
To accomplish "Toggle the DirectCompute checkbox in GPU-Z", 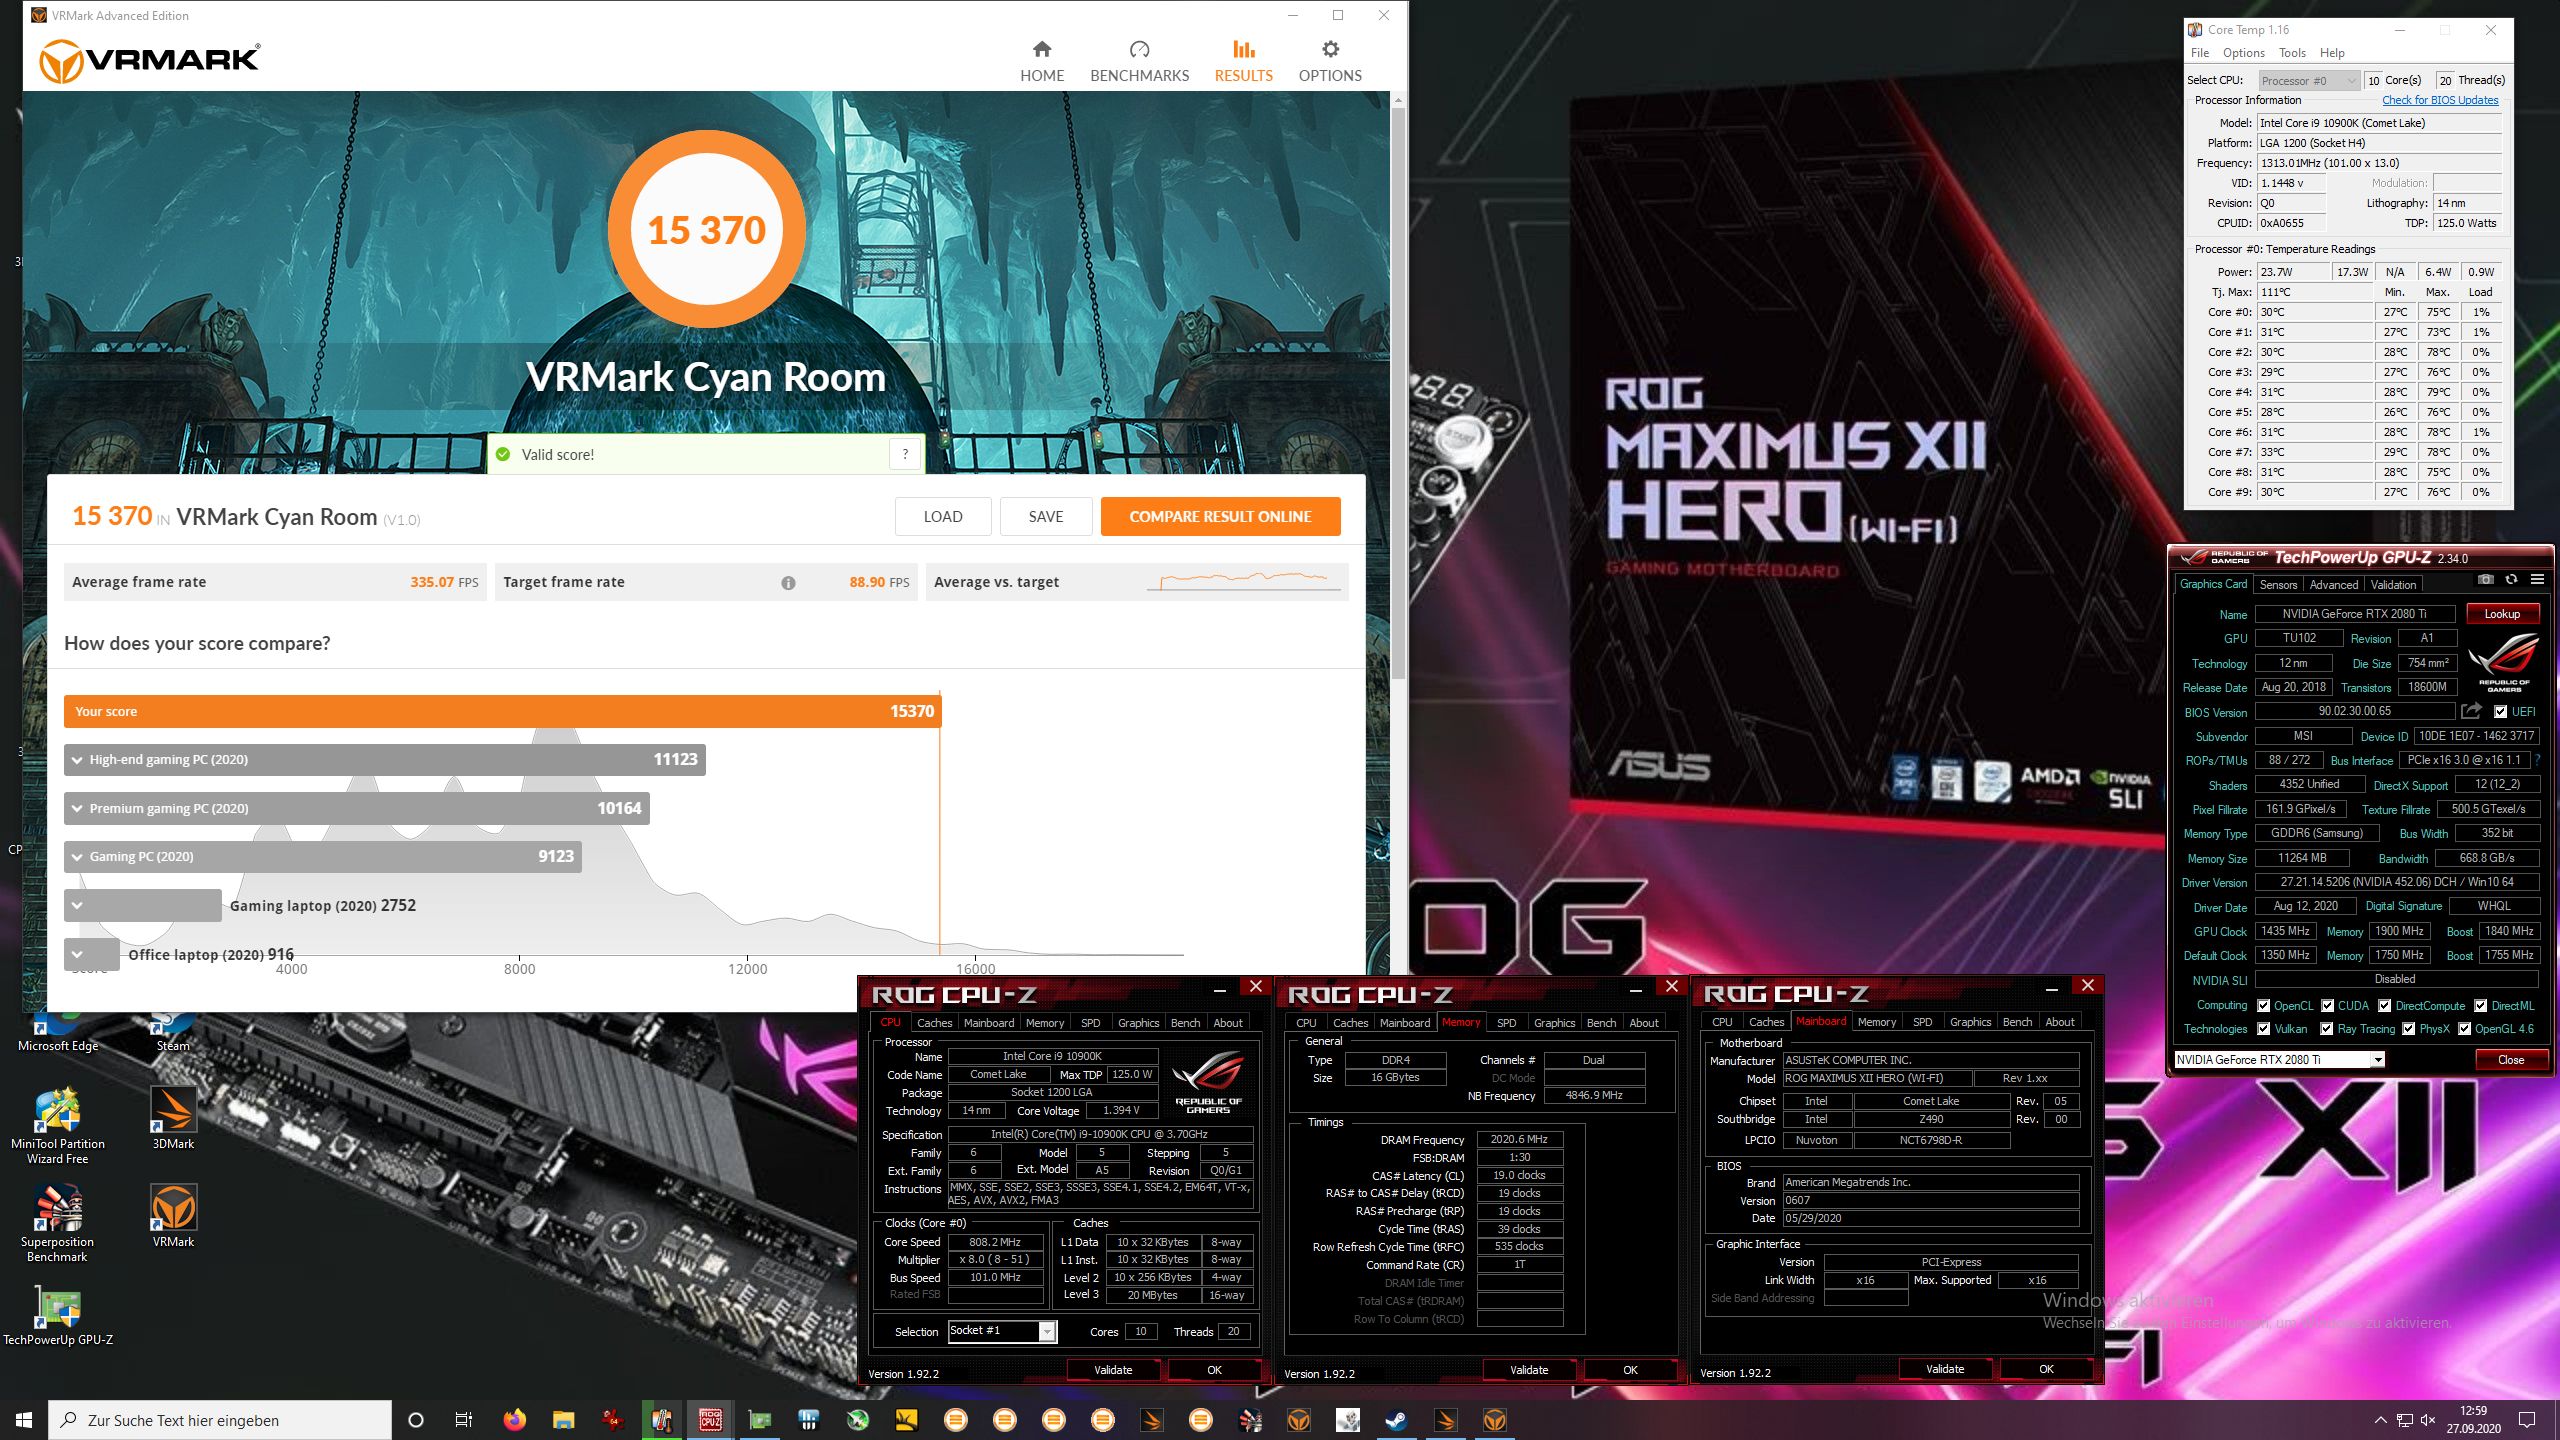I will tap(2385, 1006).
